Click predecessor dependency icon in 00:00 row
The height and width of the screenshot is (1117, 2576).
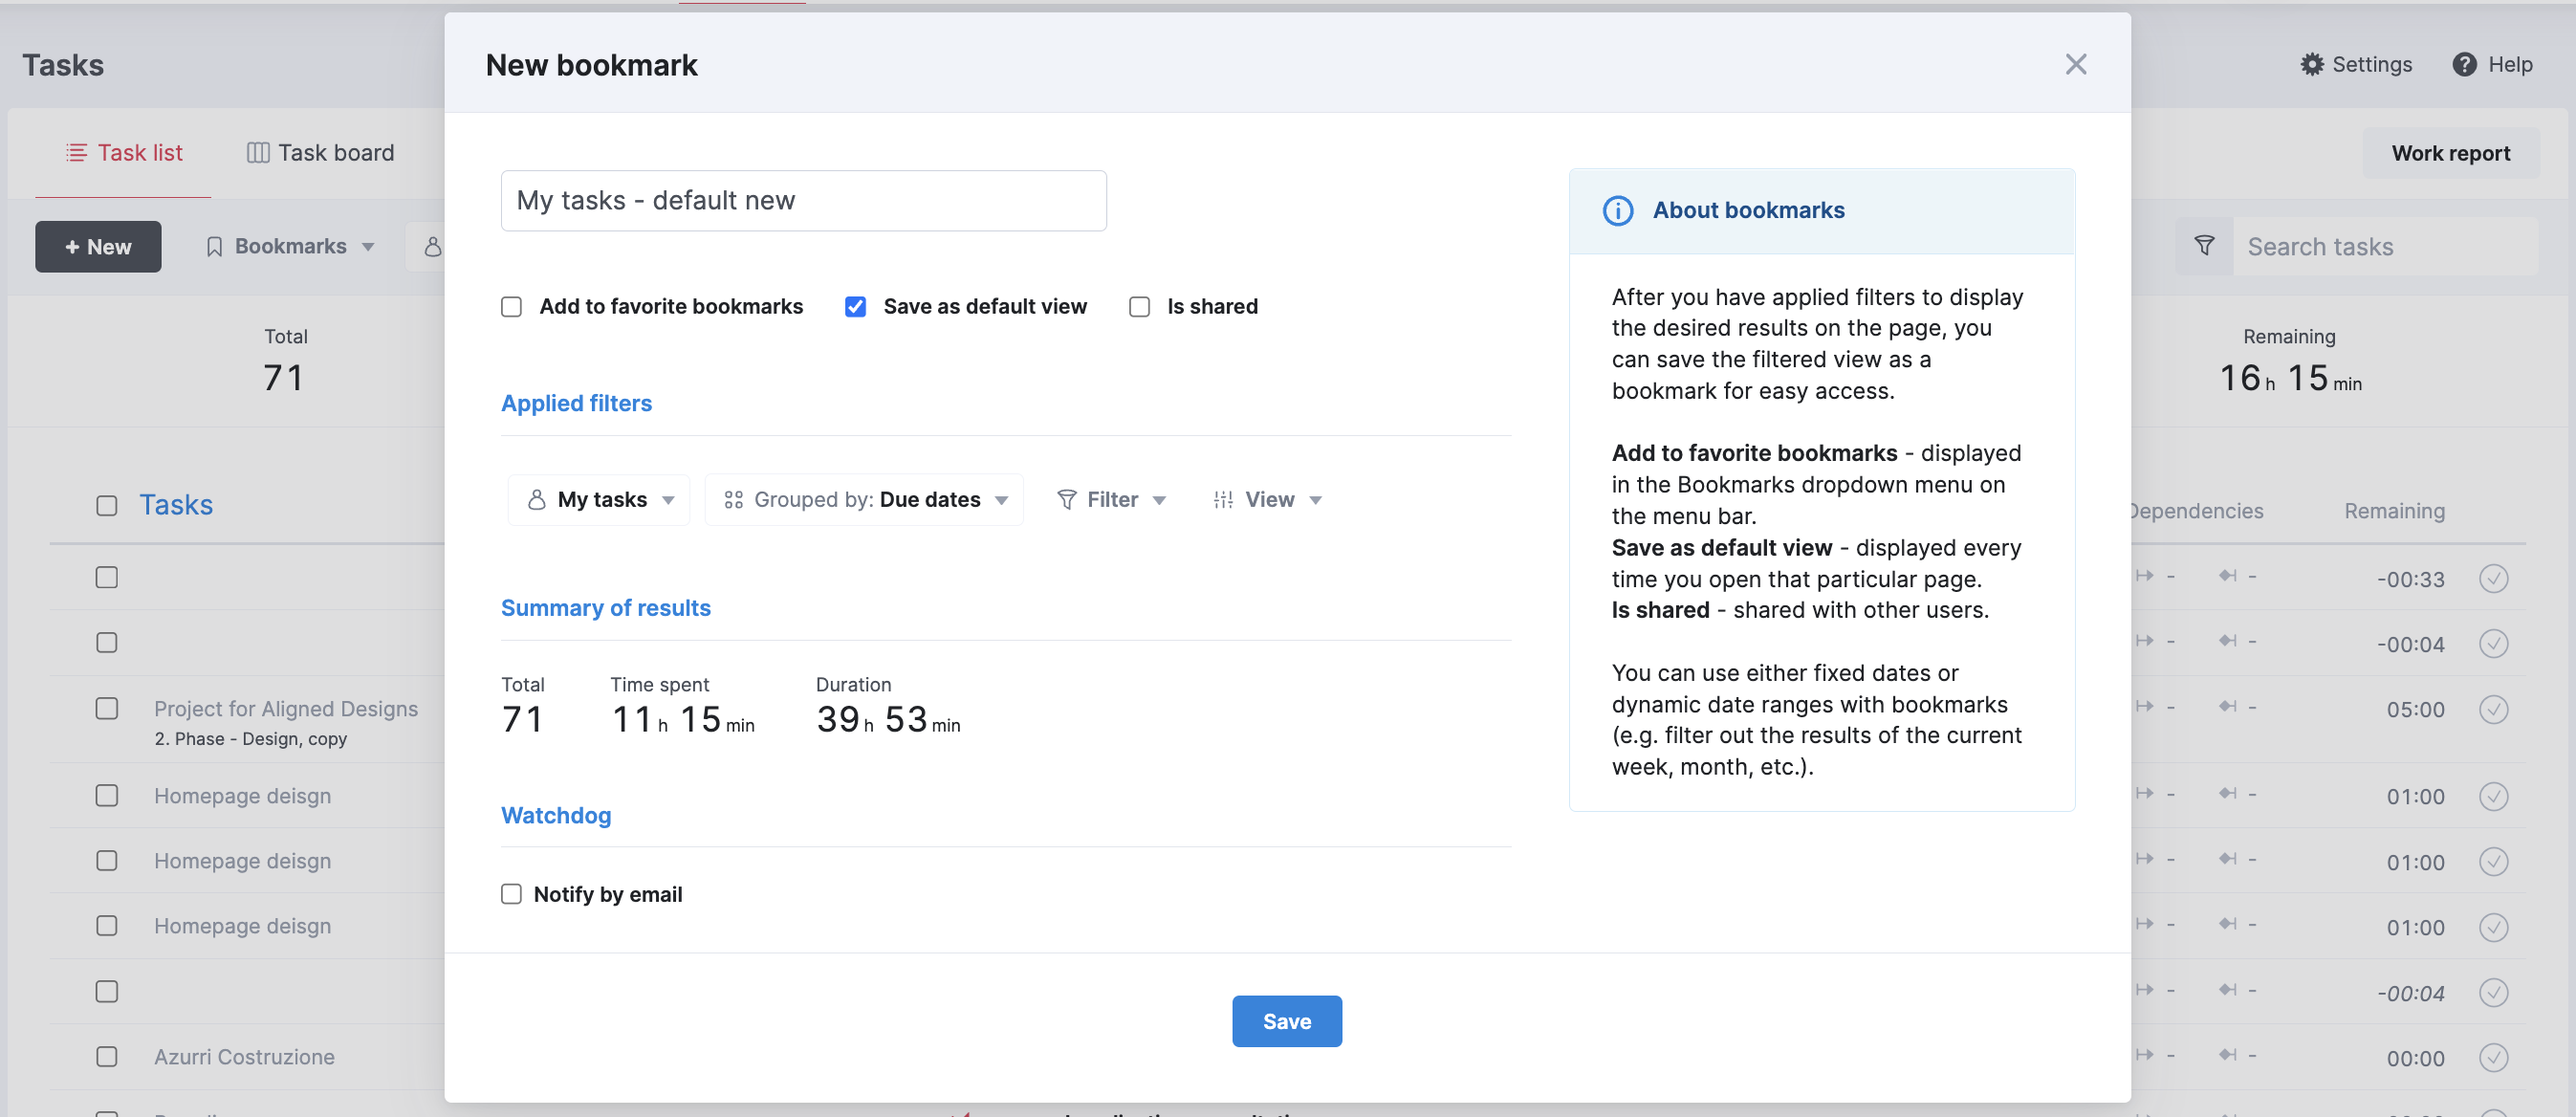pyautogui.click(x=2144, y=1054)
